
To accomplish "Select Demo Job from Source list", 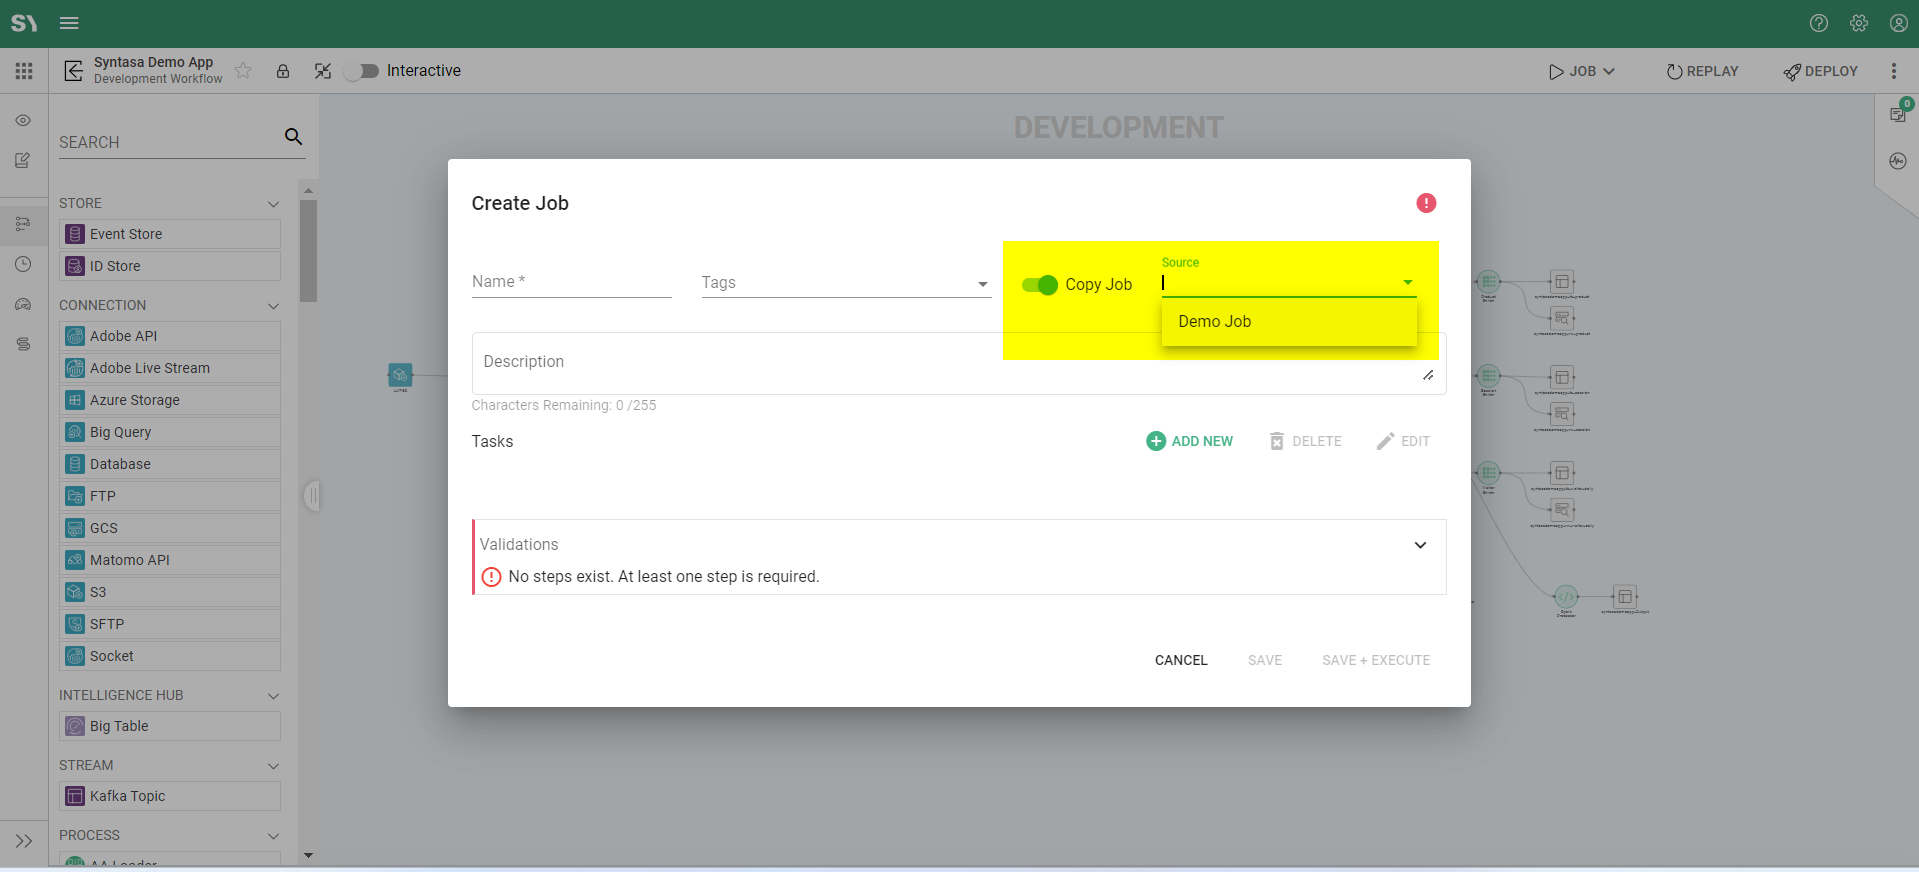I will (x=1214, y=321).
